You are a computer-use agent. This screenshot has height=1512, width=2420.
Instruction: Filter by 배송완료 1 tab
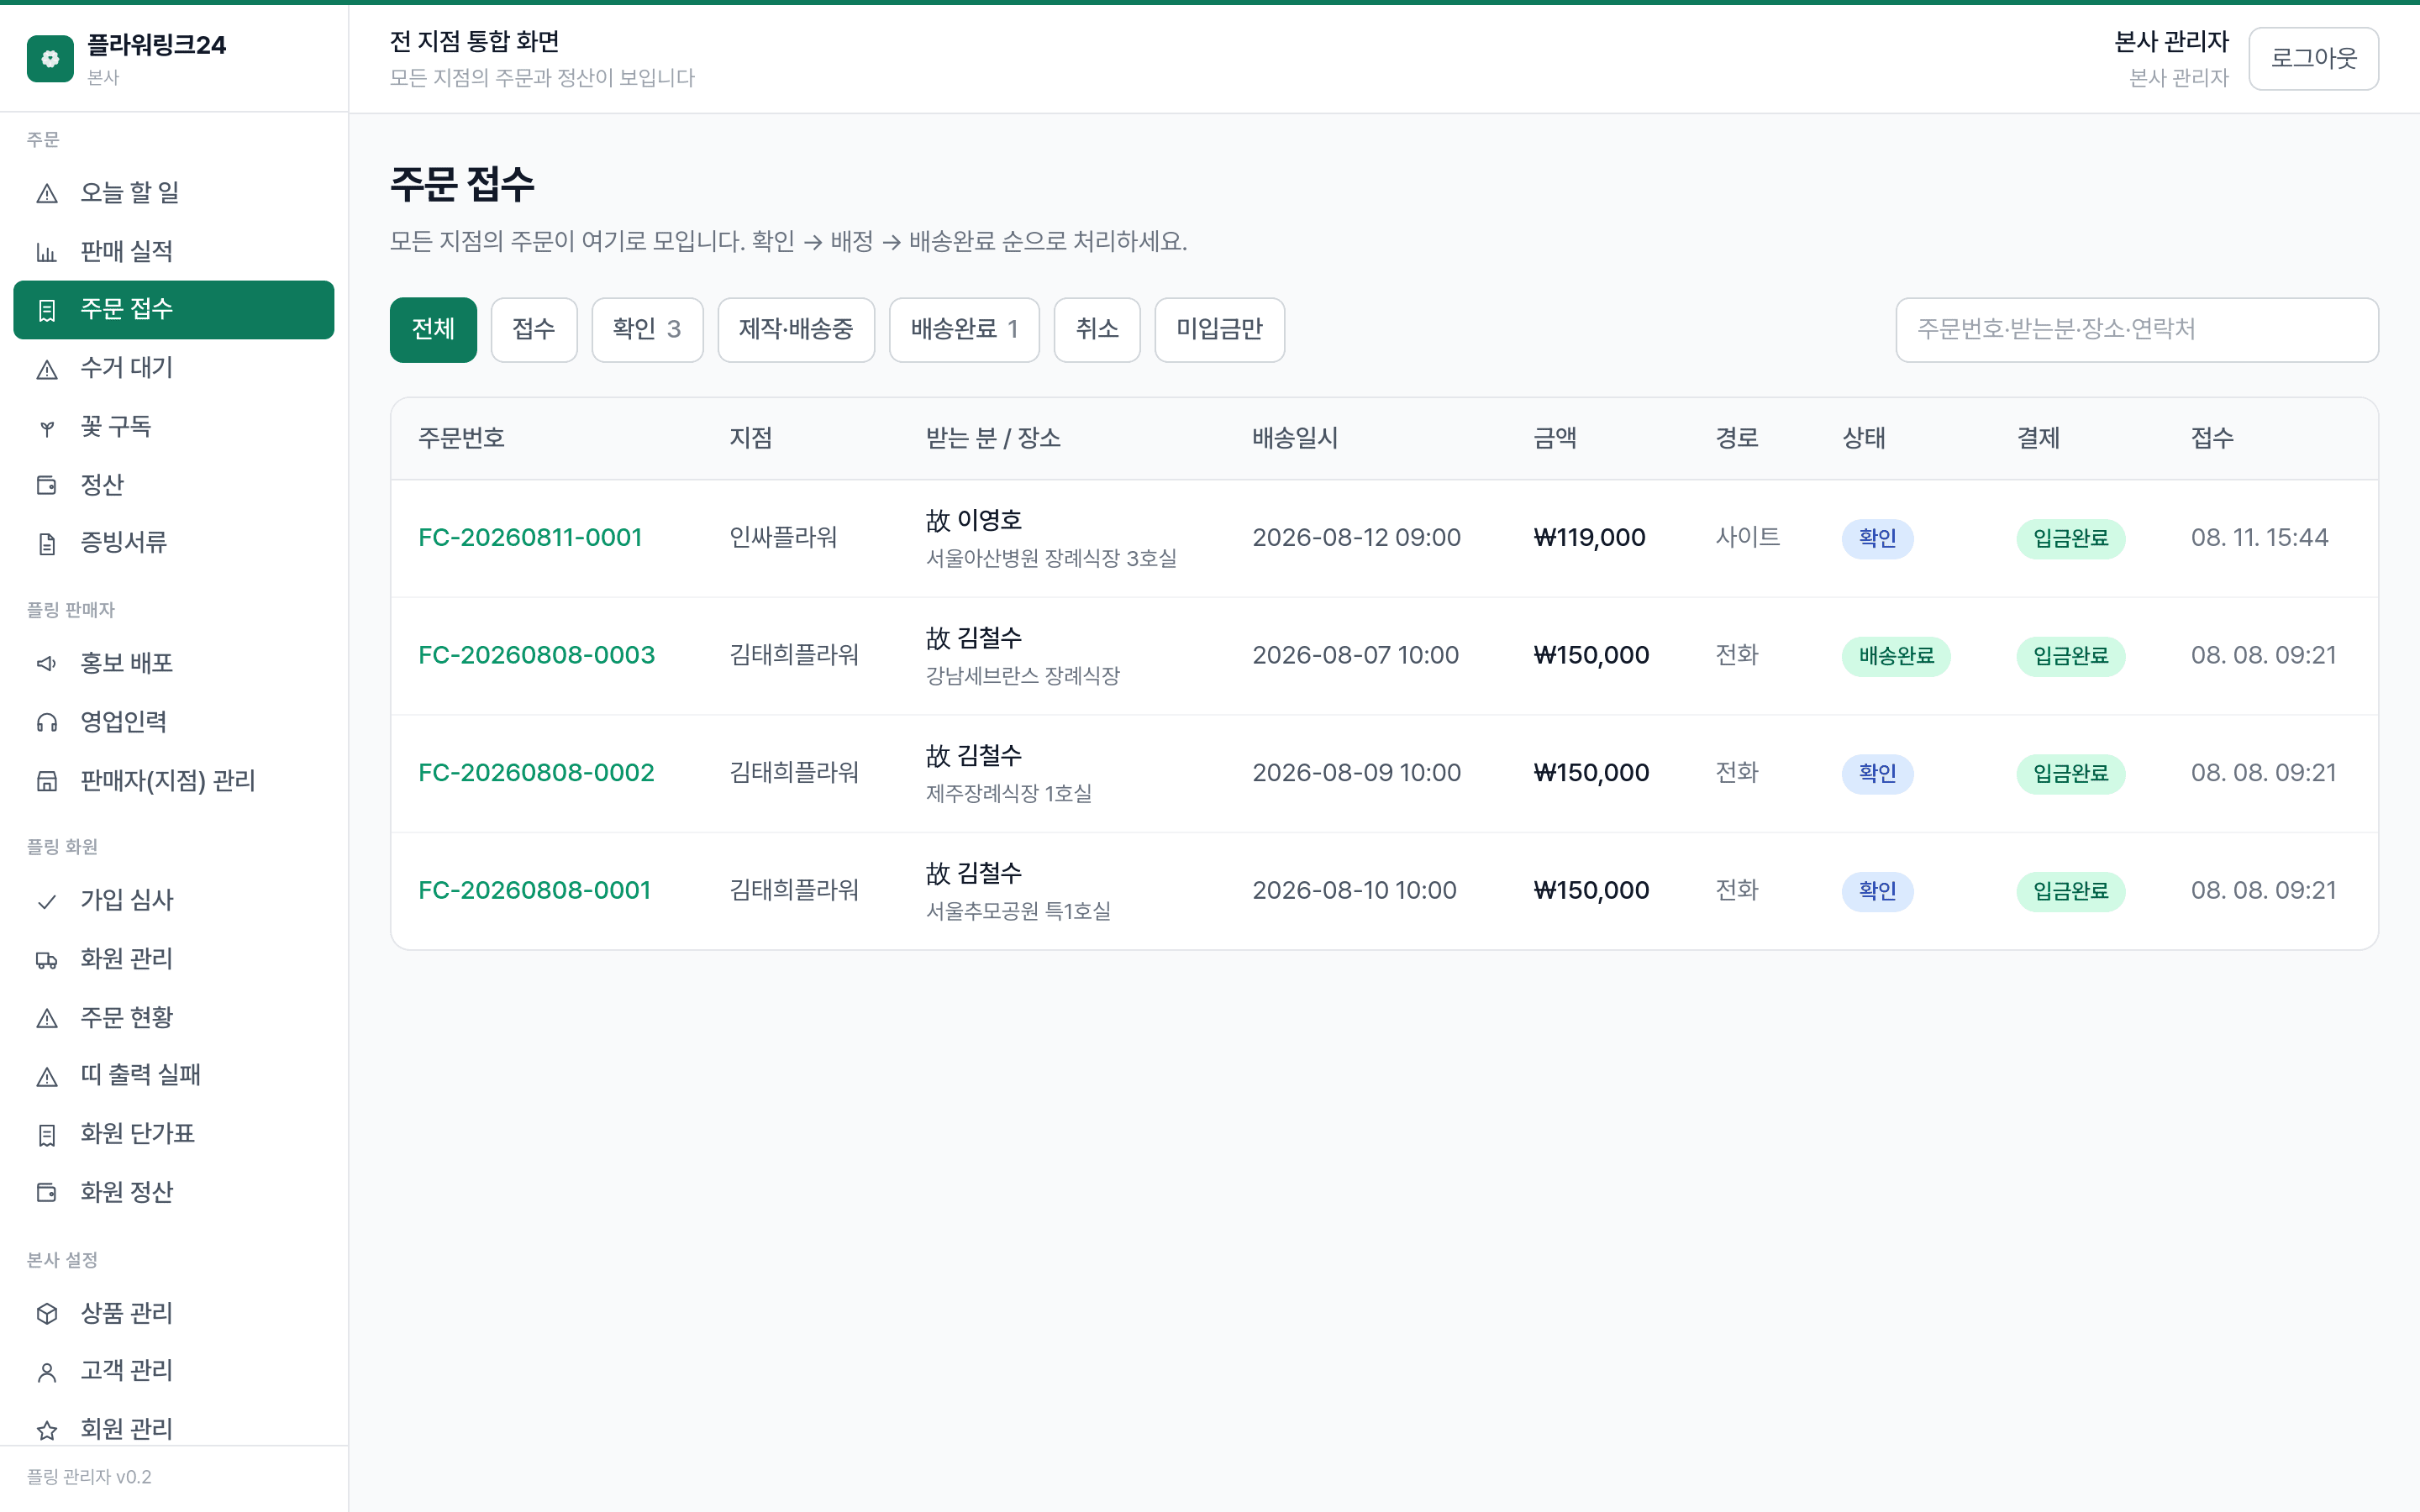[x=964, y=330]
